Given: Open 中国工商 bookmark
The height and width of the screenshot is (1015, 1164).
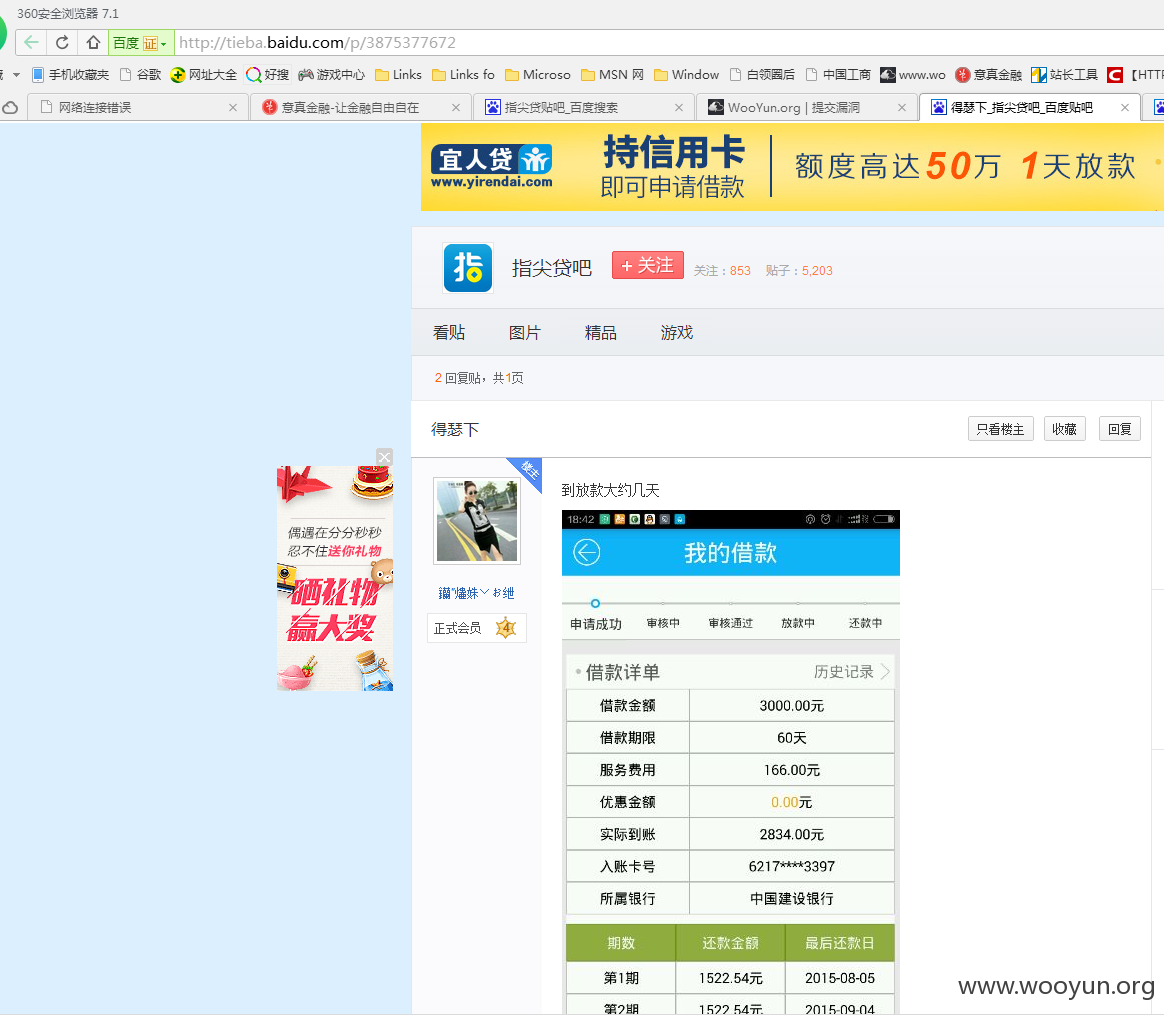Looking at the screenshot, I should point(838,74).
